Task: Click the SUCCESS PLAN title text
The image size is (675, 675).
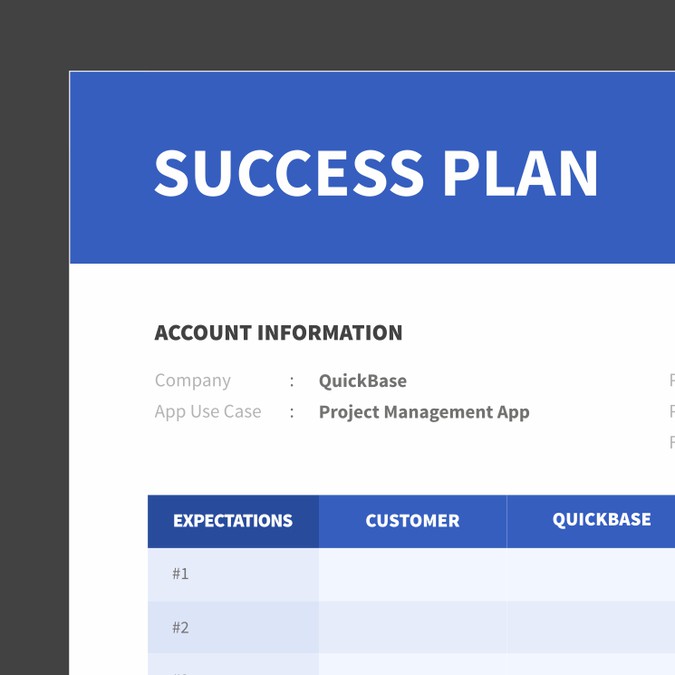Action: [376, 172]
